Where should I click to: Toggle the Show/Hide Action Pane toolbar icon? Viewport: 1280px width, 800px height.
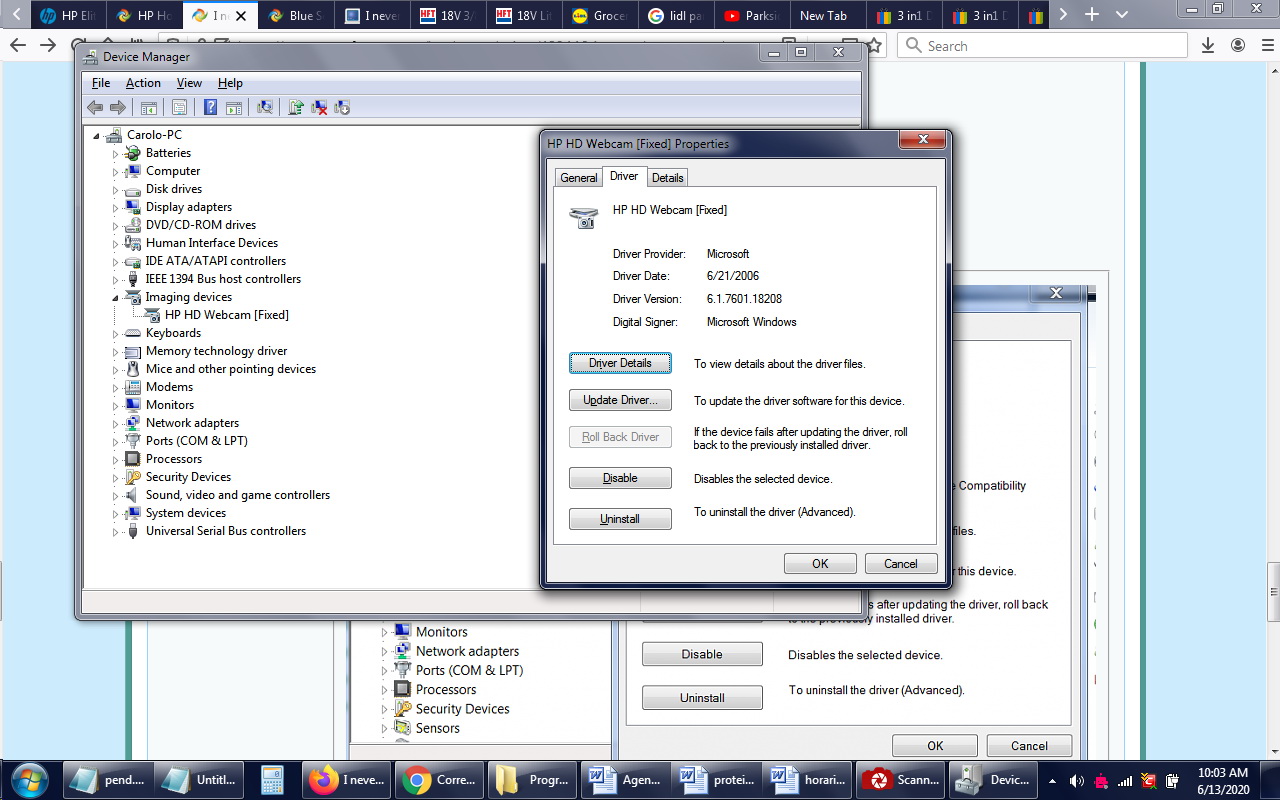click(234, 107)
